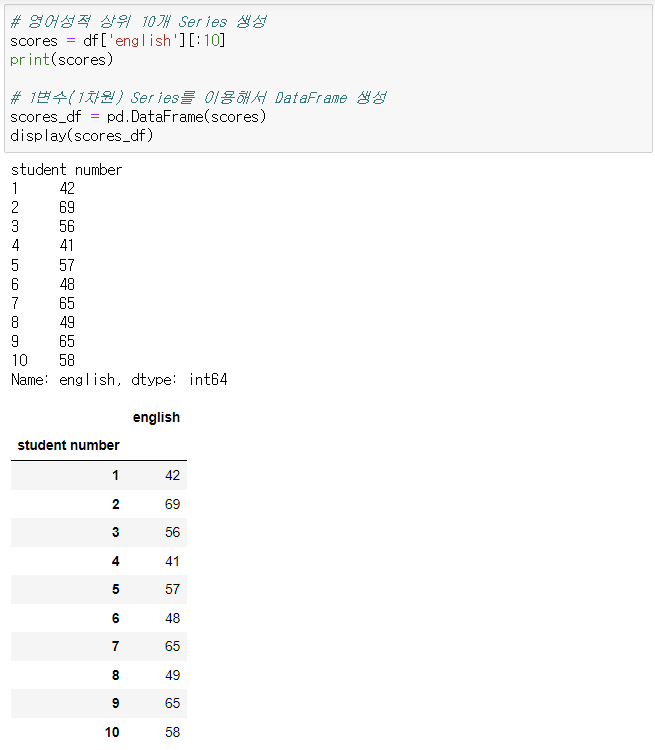Click the pd.DataFrame(scores) assignment line

[x=138, y=117]
